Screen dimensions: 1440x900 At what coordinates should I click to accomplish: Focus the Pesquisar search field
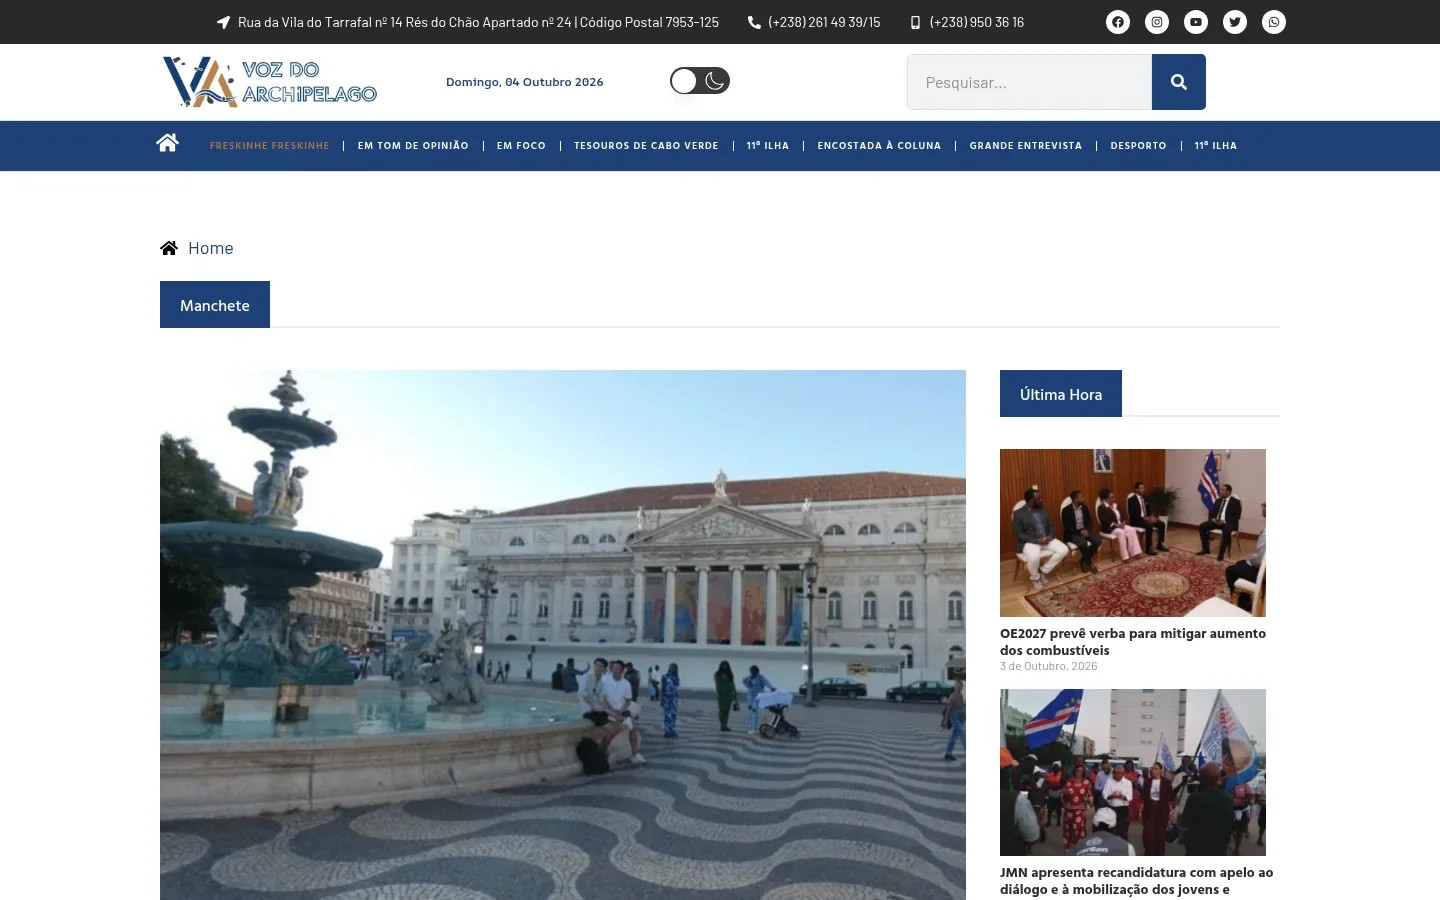pos(1029,82)
